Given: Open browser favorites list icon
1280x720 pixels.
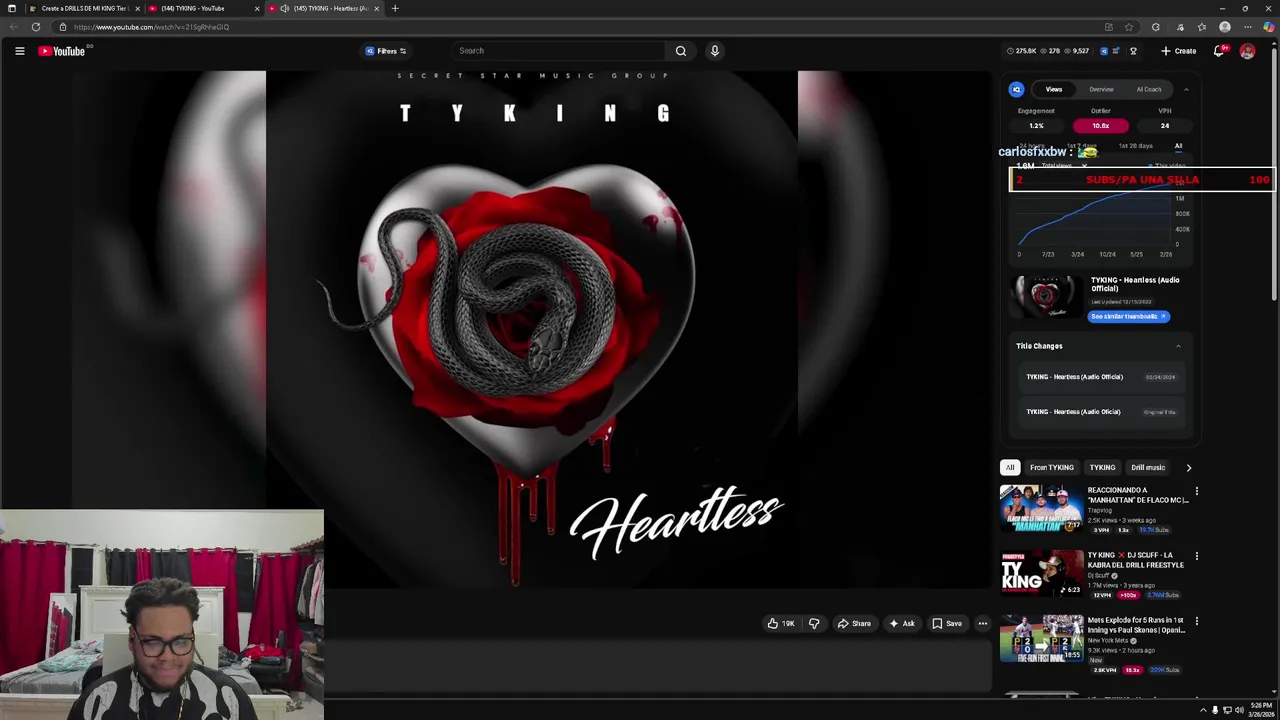Looking at the screenshot, I should (1202, 27).
